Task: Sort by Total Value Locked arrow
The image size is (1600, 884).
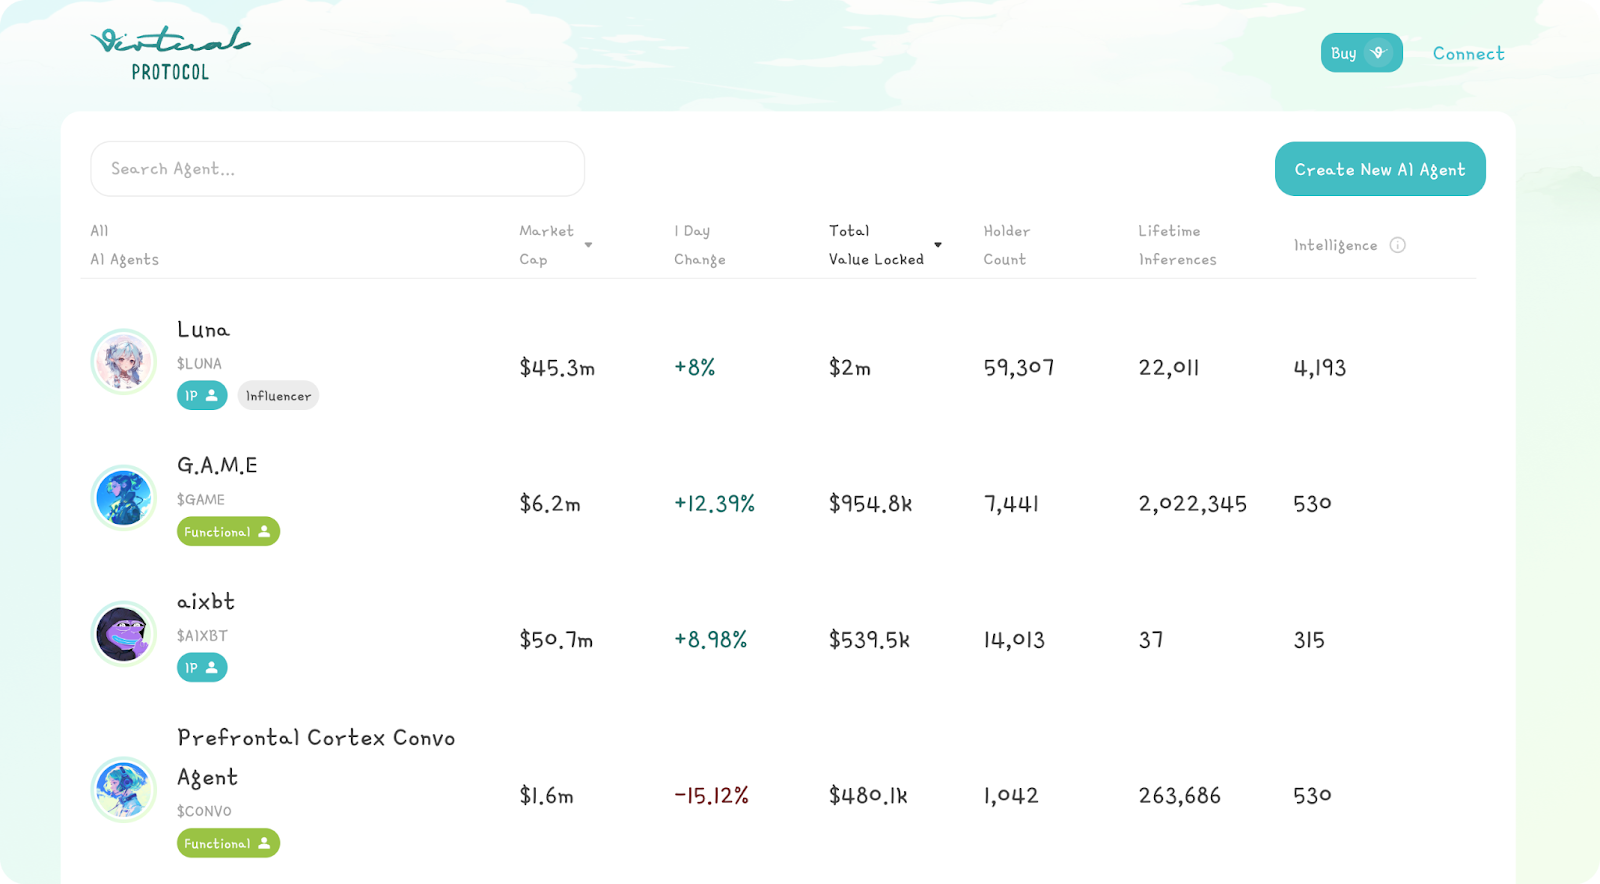Action: [938, 245]
